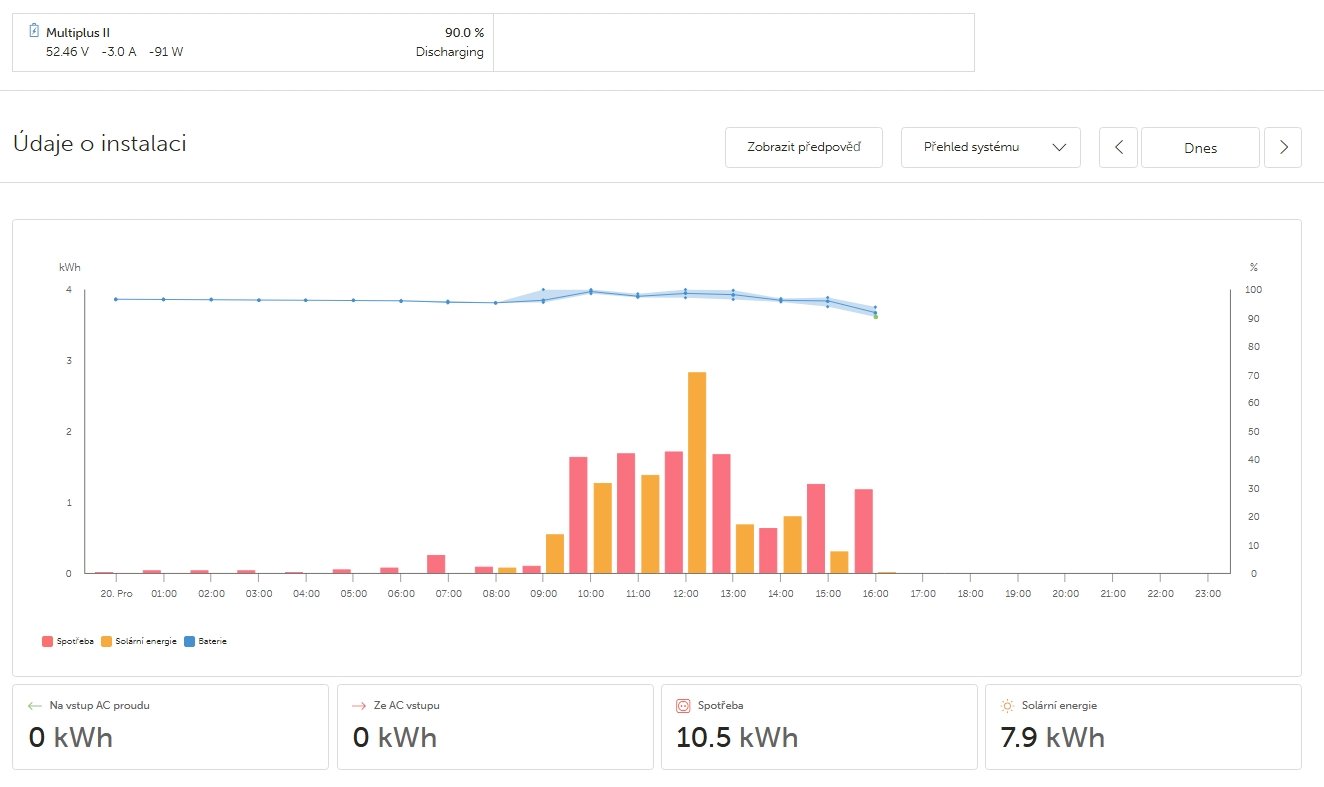Click the battery icon beside Multiplus II

(x=34, y=31)
